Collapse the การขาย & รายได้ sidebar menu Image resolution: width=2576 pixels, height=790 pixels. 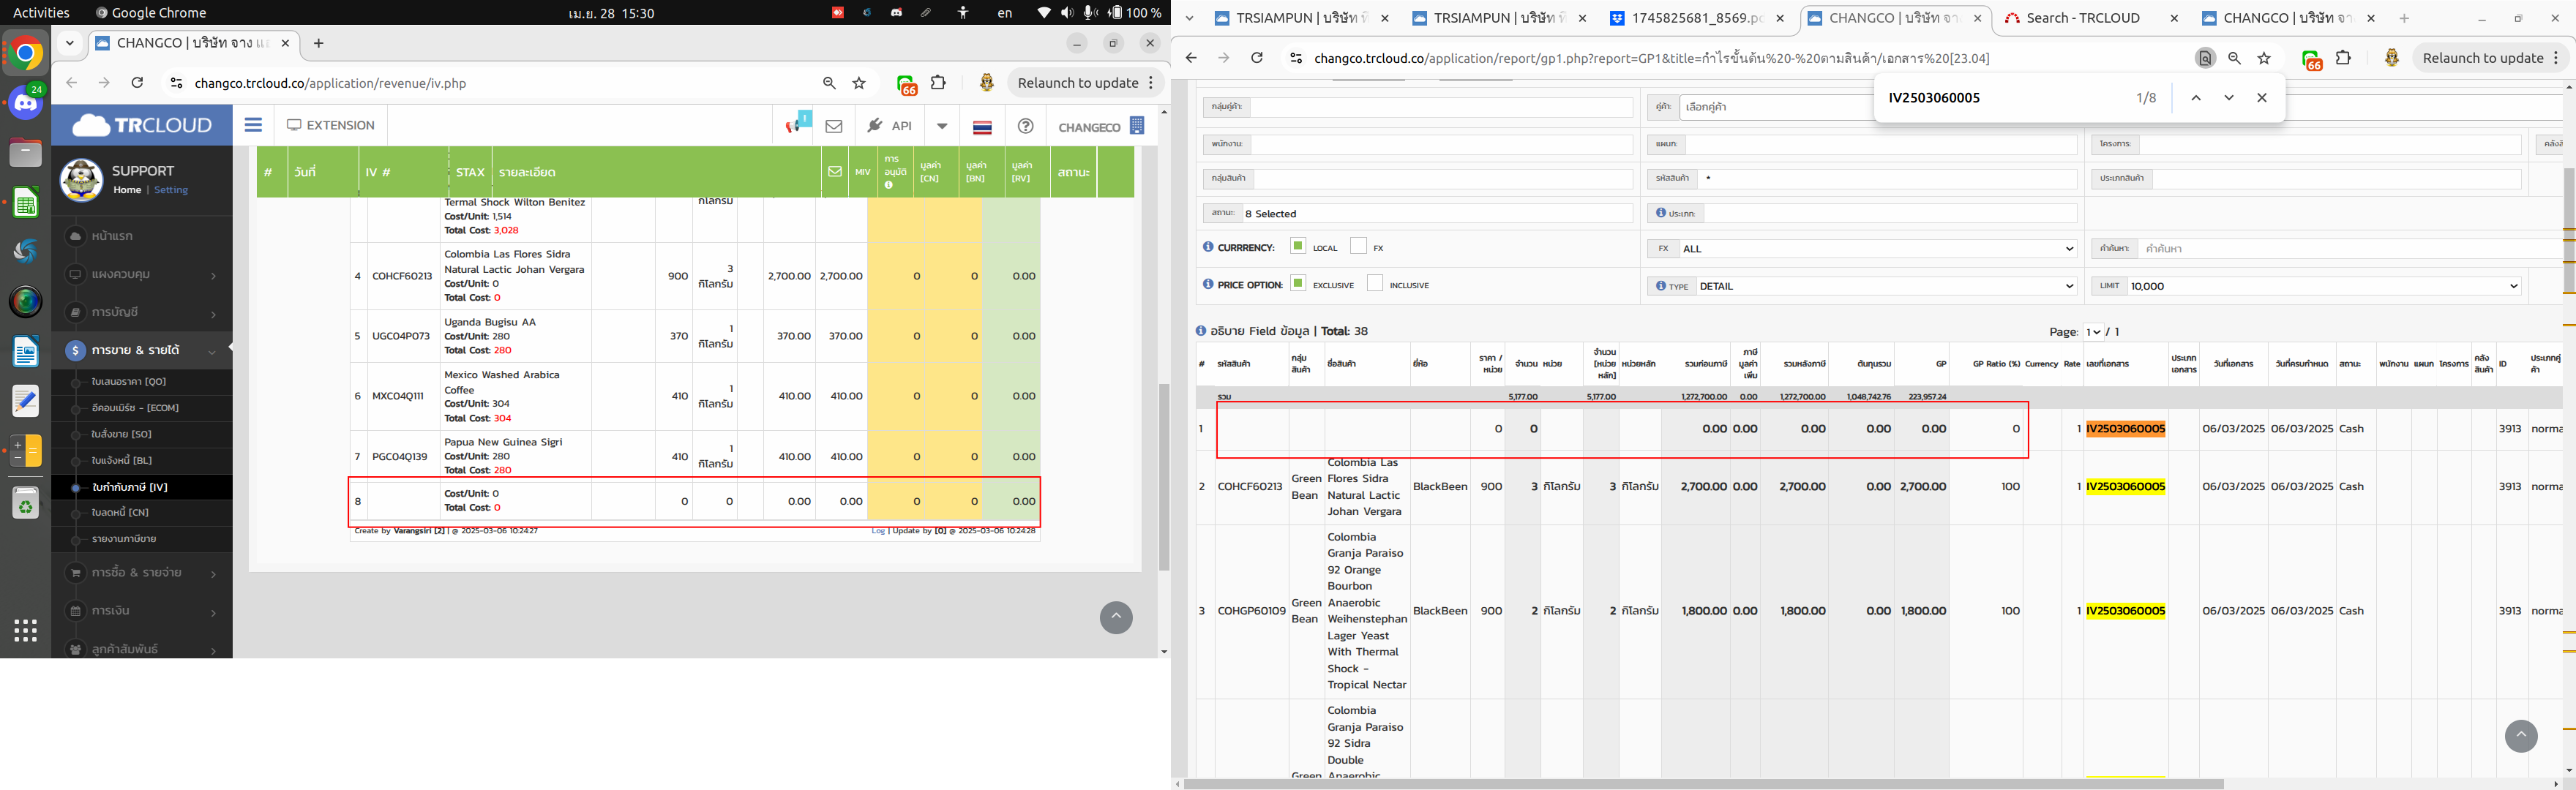[x=142, y=350]
